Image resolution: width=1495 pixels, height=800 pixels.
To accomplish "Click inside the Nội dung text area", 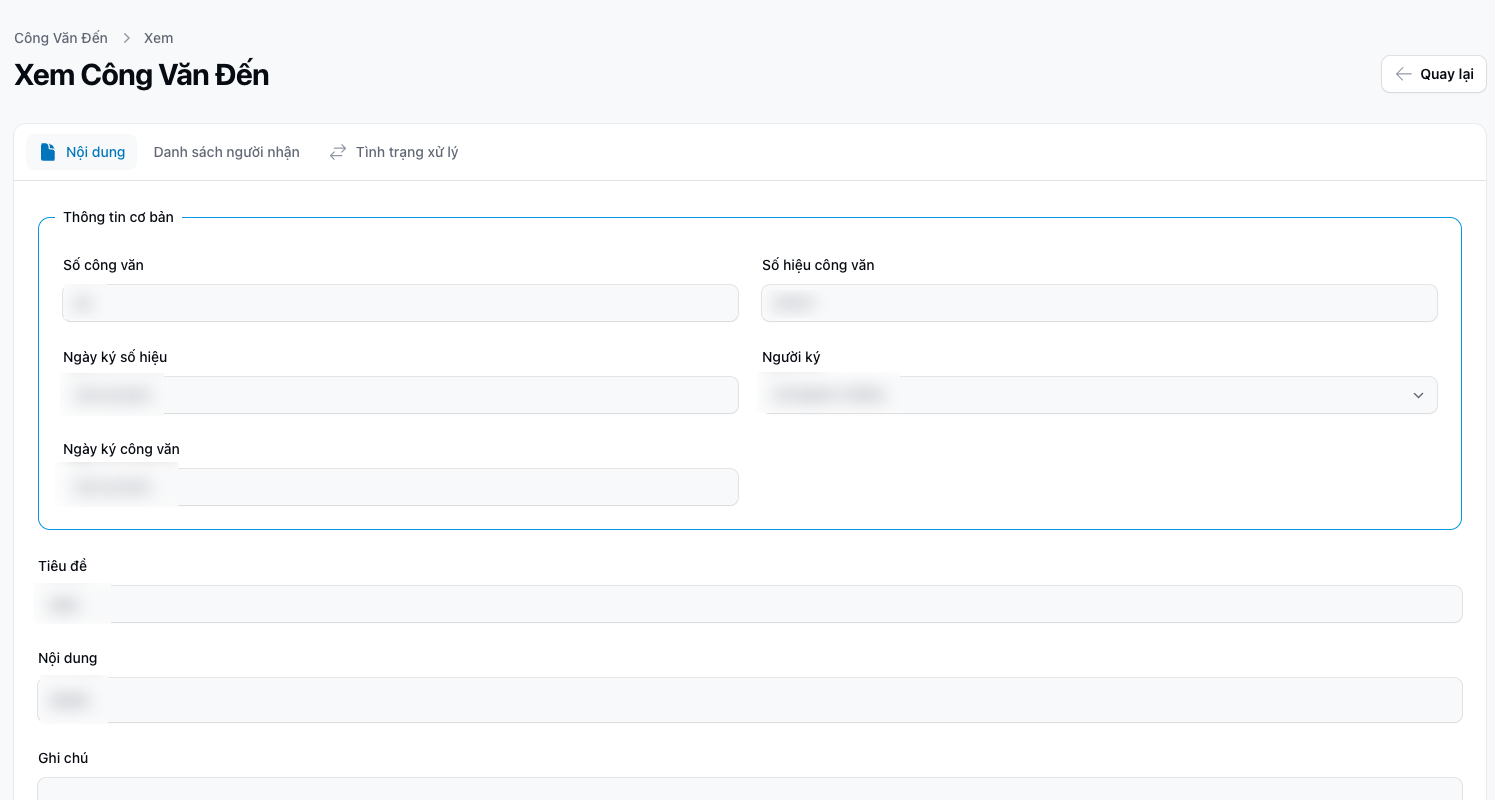I will [x=750, y=700].
